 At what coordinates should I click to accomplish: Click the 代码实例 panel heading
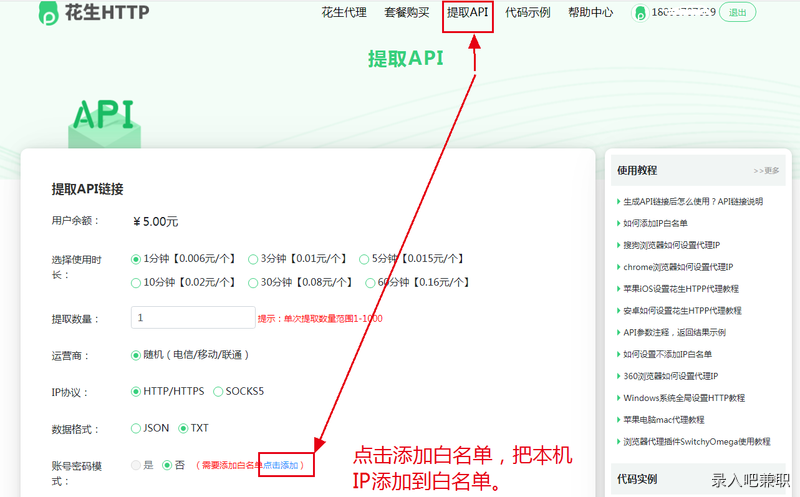point(637,479)
